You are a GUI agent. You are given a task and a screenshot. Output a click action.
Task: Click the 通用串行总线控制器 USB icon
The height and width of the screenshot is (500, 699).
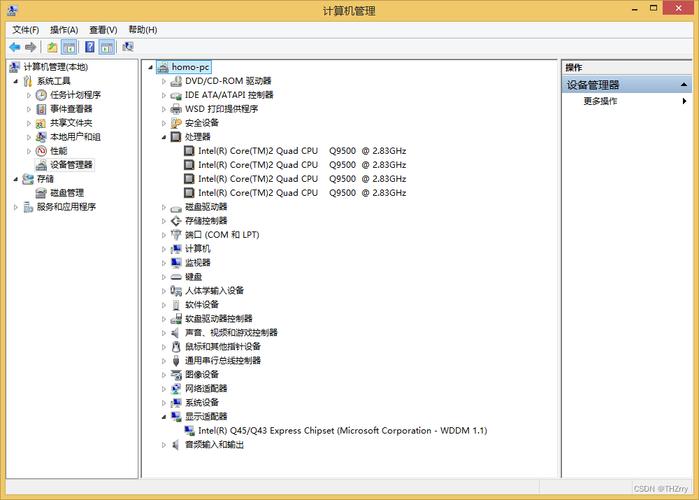[x=176, y=361]
